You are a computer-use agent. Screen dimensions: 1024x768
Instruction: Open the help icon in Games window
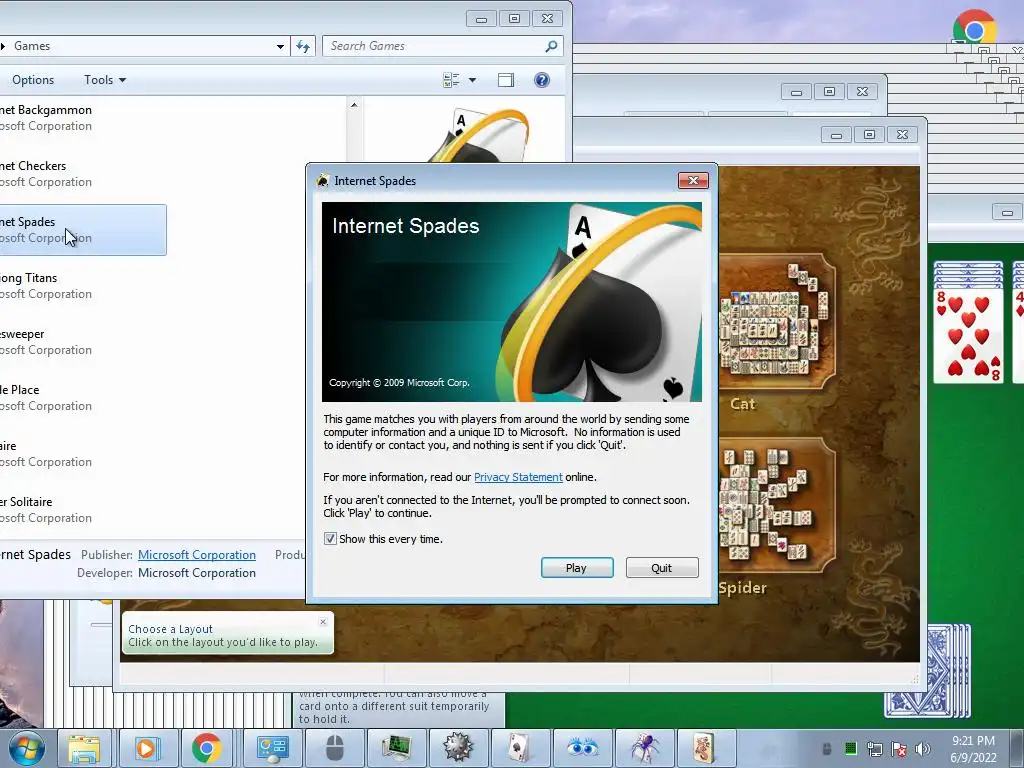point(541,80)
